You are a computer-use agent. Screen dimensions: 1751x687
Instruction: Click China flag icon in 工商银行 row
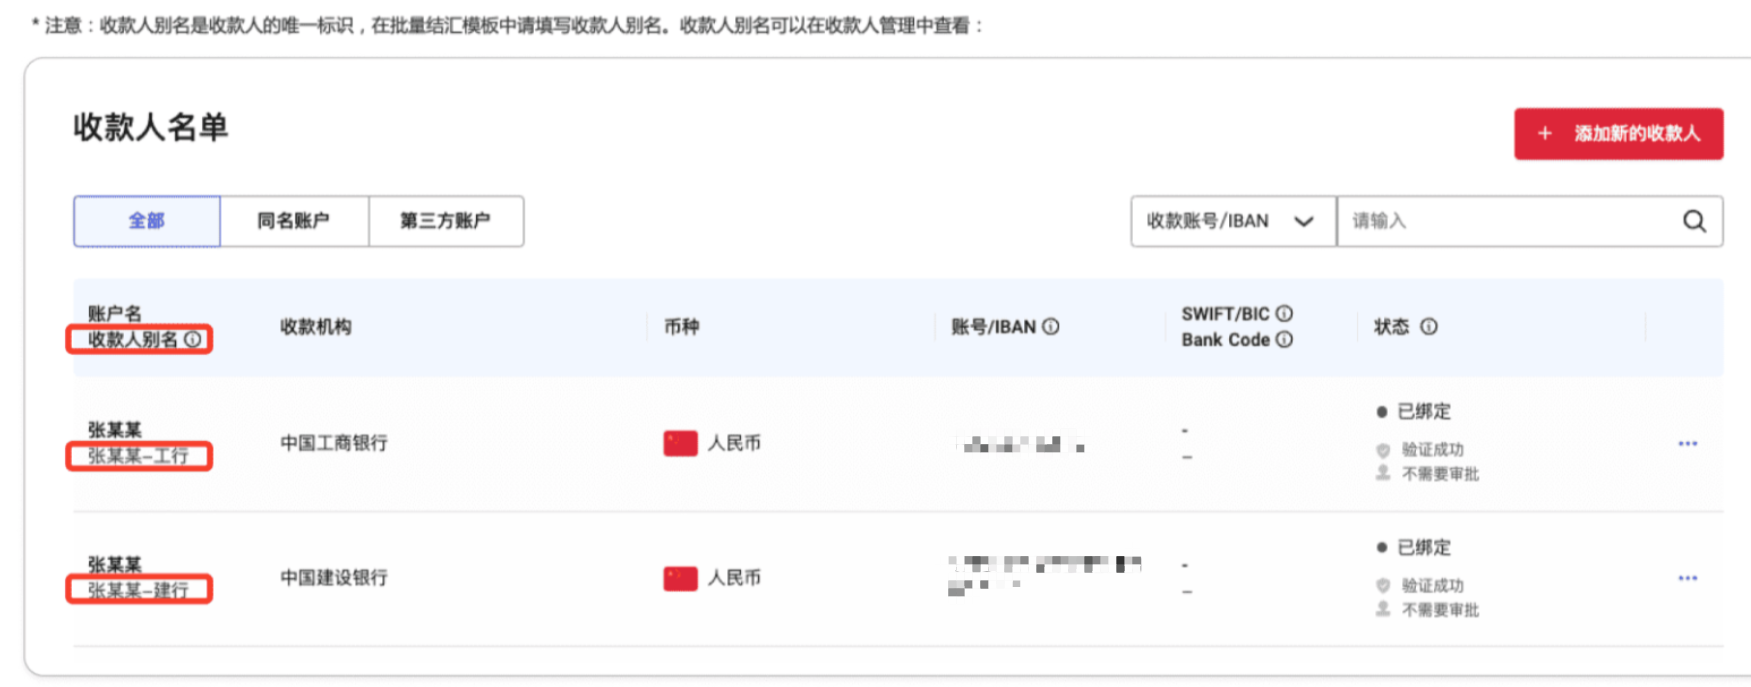(x=678, y=443)
